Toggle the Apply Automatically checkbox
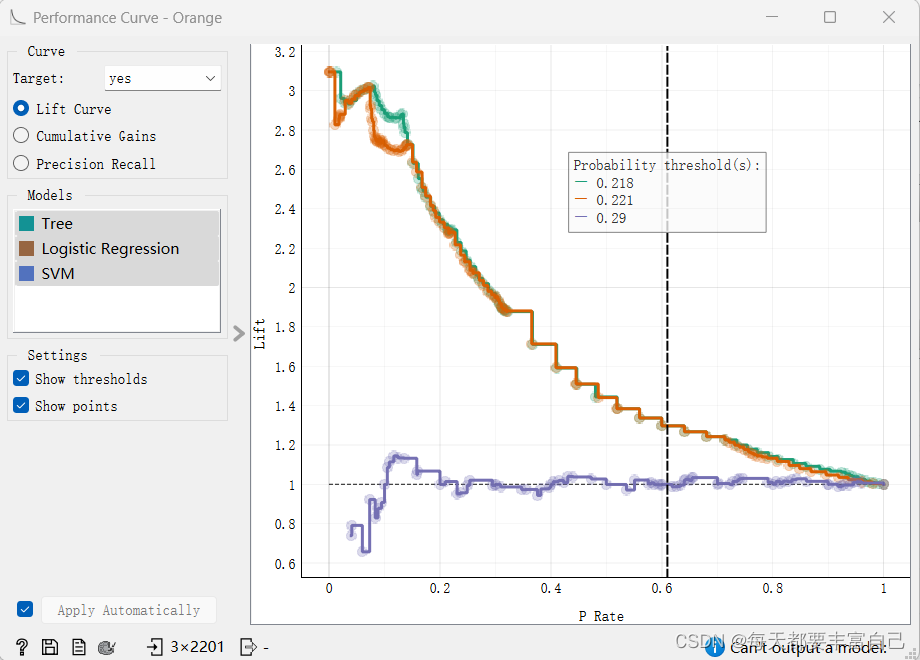This screenshot has height=660, width=920. click(x=25, y=609)
